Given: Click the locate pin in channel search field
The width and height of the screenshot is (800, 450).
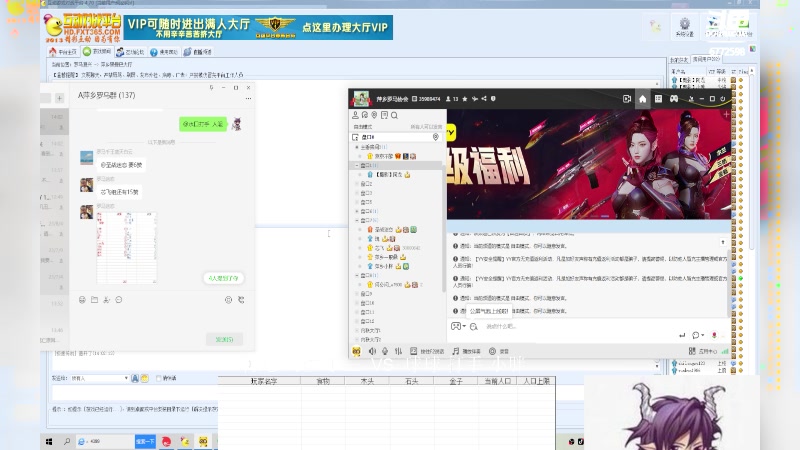Looking at the screenshot, I should 436,137.
